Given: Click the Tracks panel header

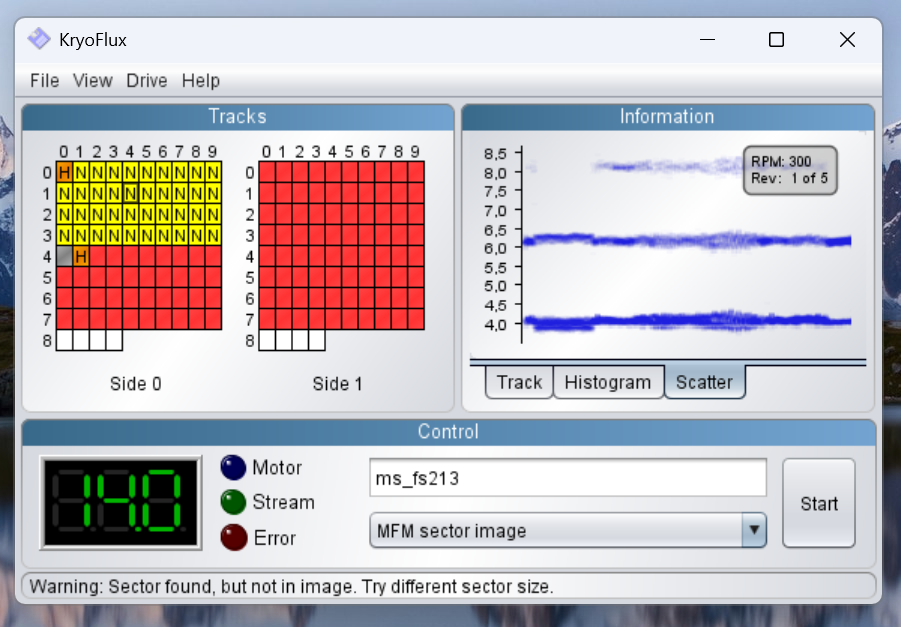Looking at the screenshot, I should pos(238,117).
